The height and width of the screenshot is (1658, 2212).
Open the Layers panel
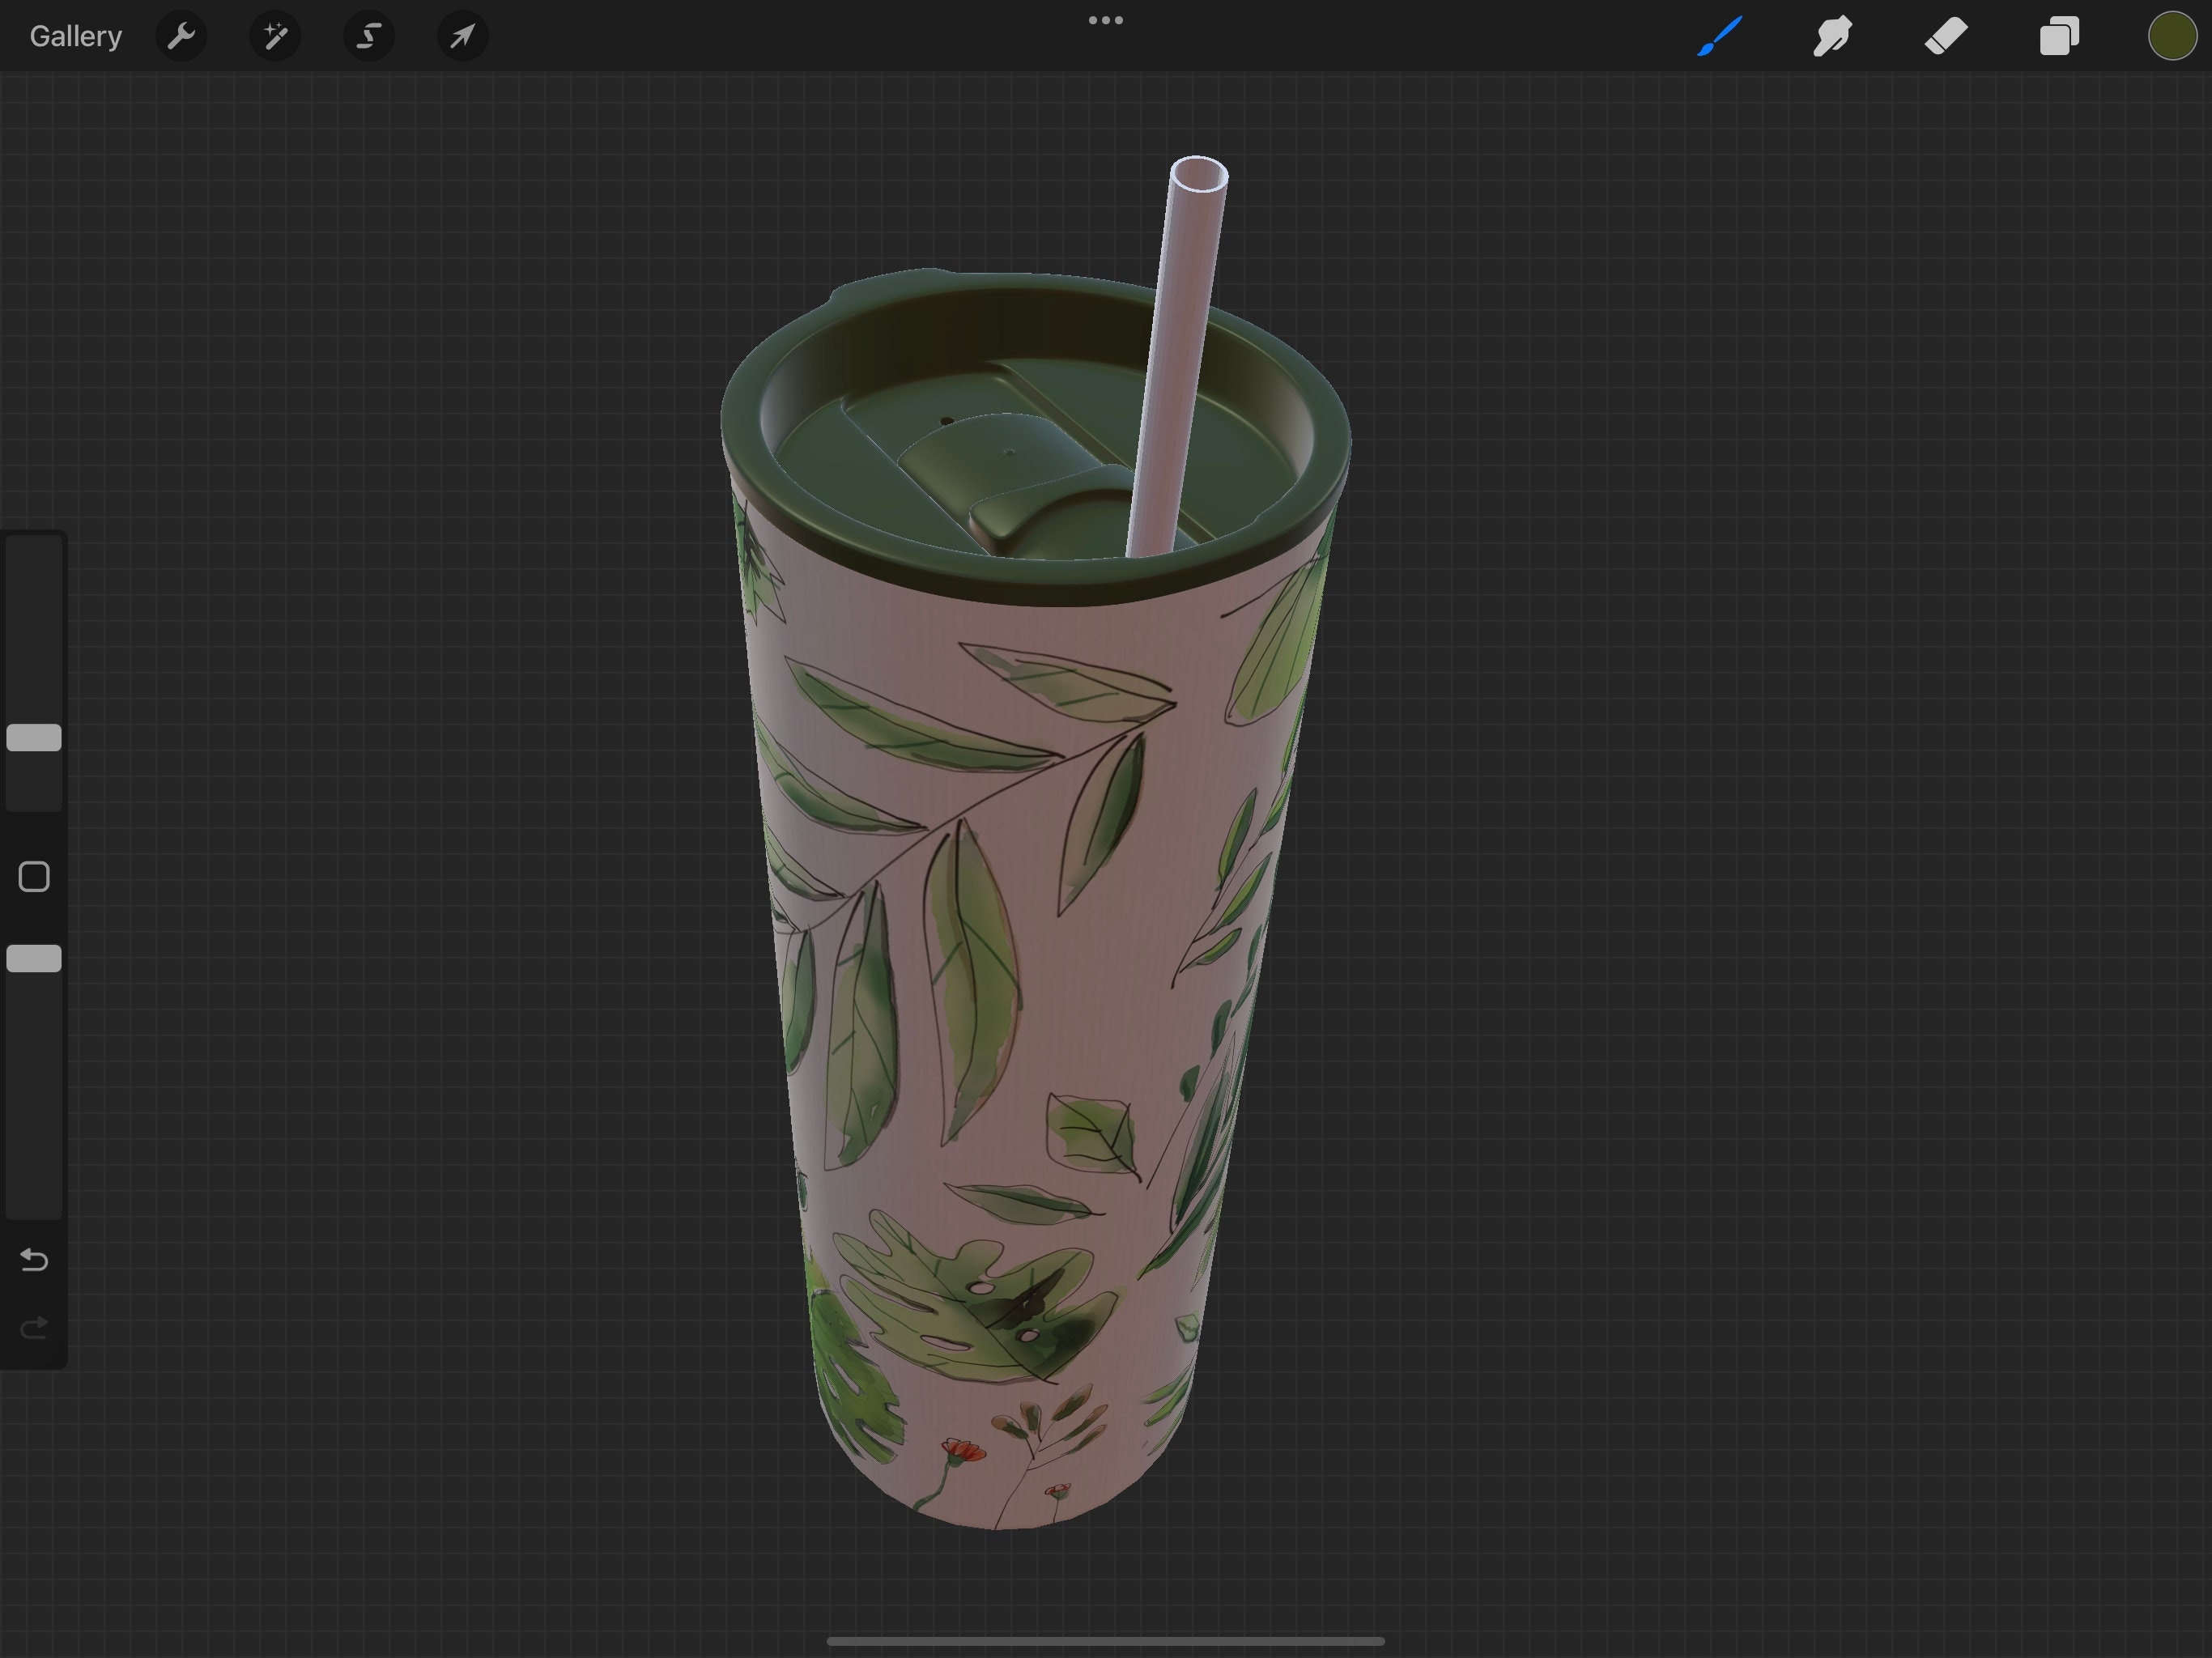(x=2060, y=36)
